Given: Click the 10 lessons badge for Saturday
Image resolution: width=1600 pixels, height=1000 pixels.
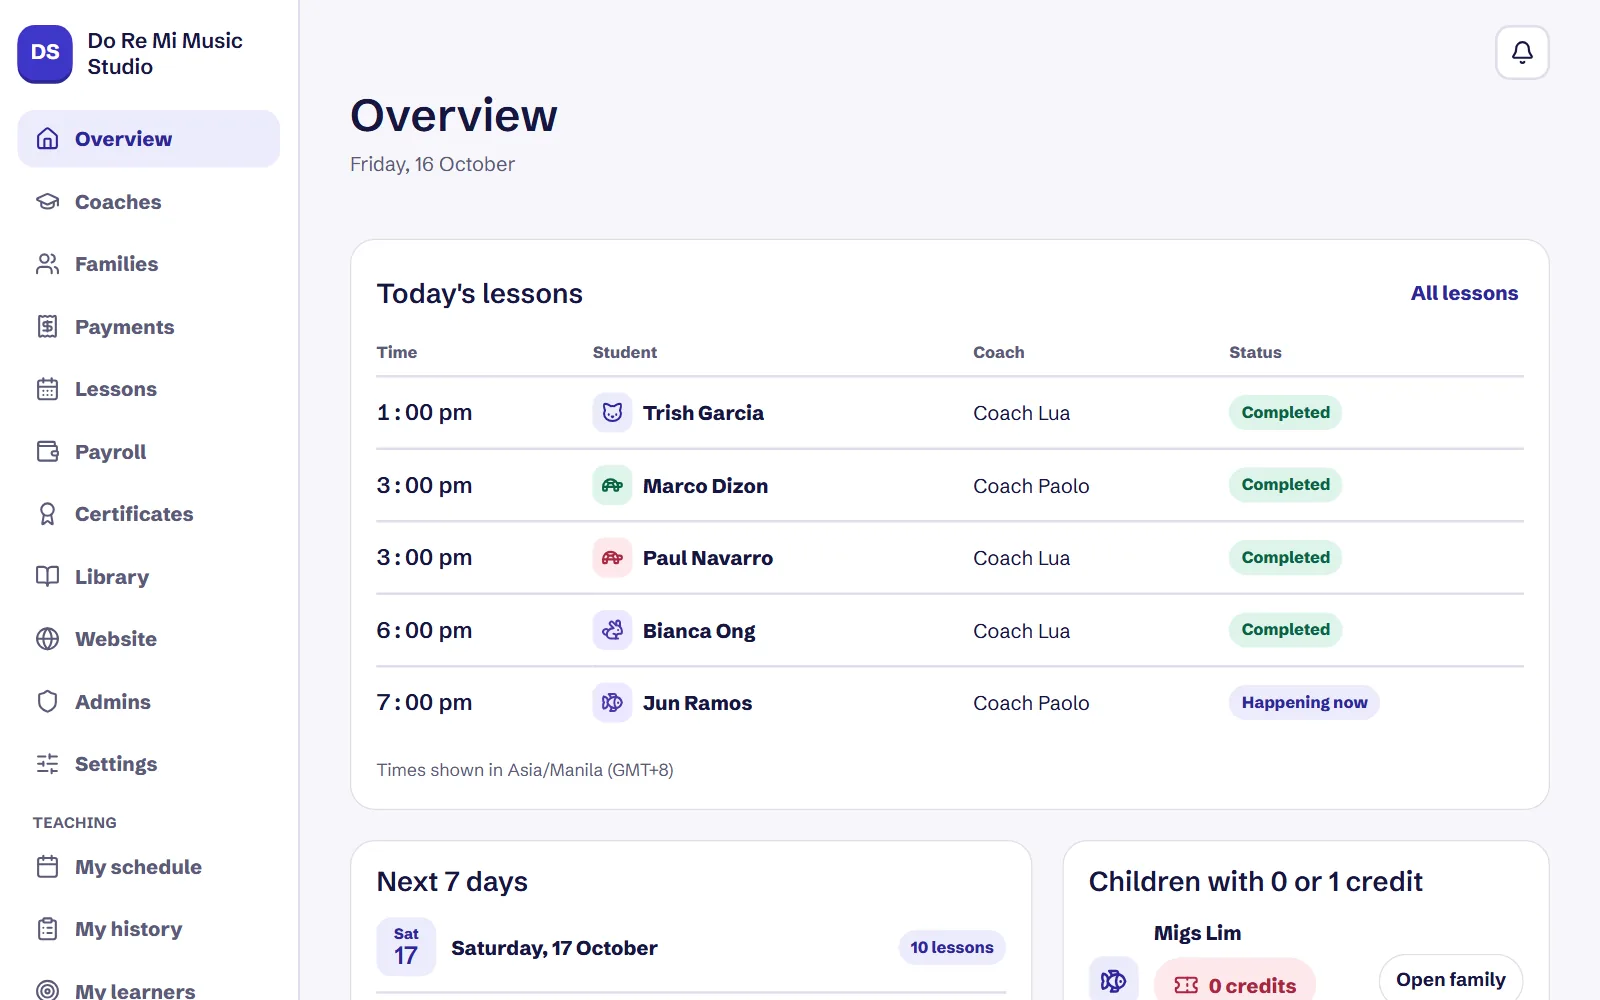Looking at the screenshot, I should coord(952,947).
